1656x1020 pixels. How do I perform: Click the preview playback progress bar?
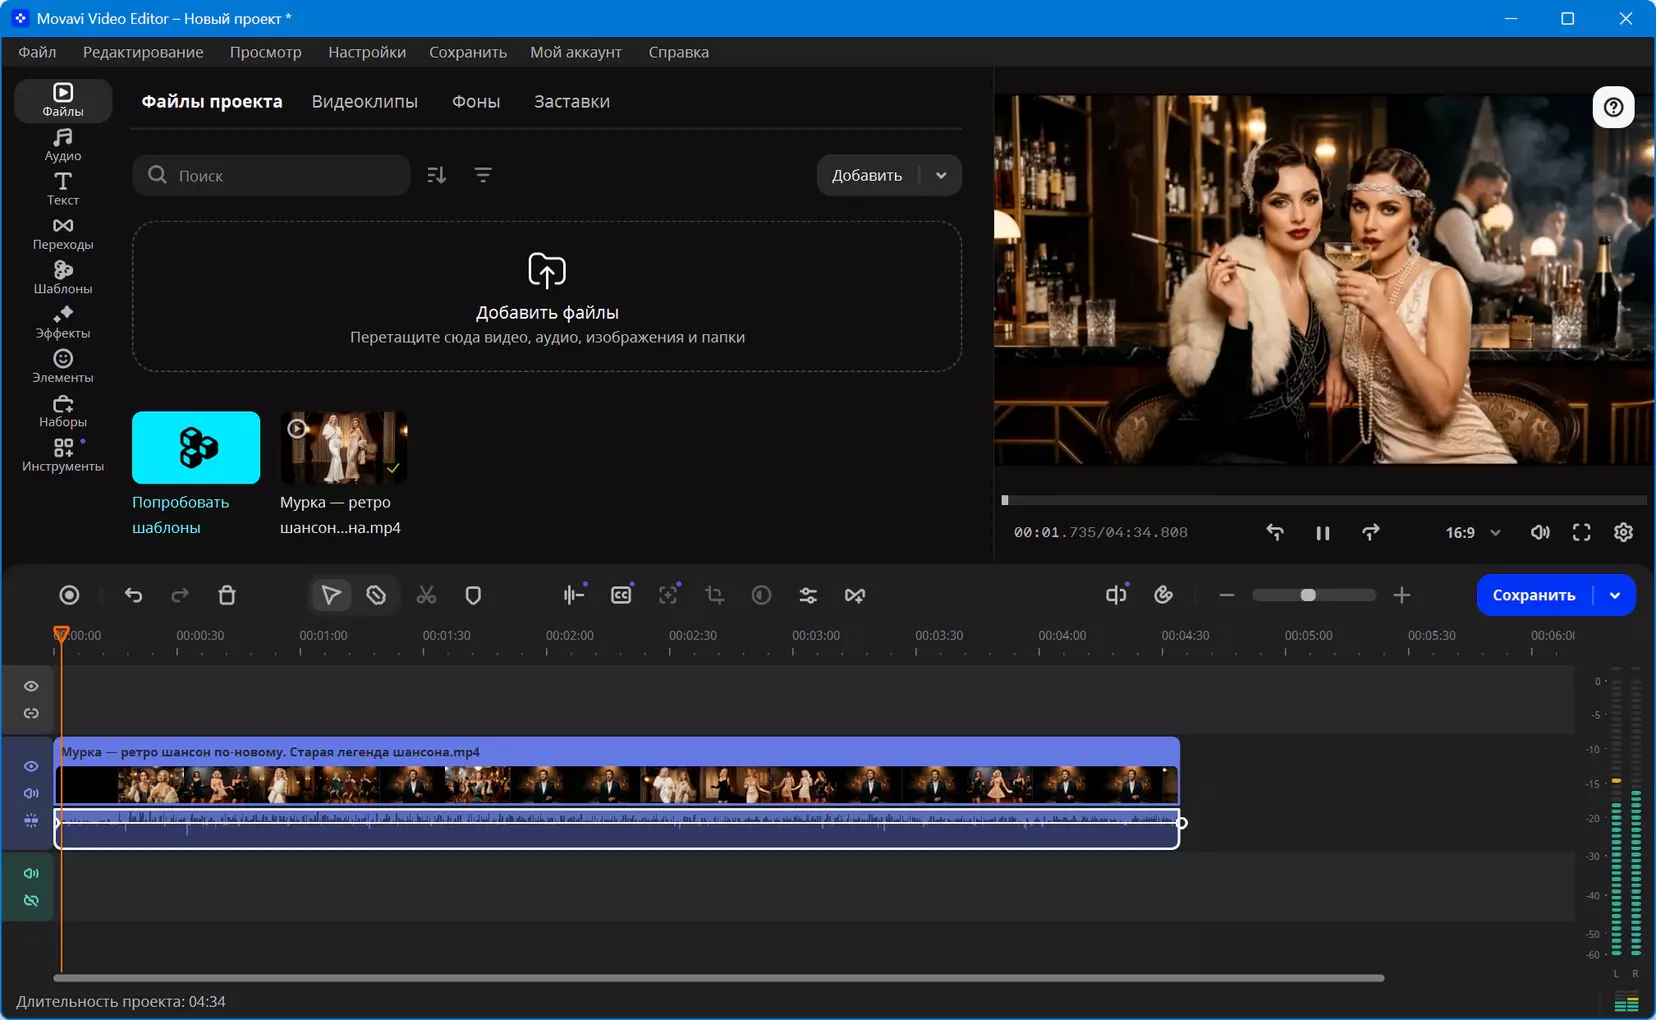click(1324, 500)
